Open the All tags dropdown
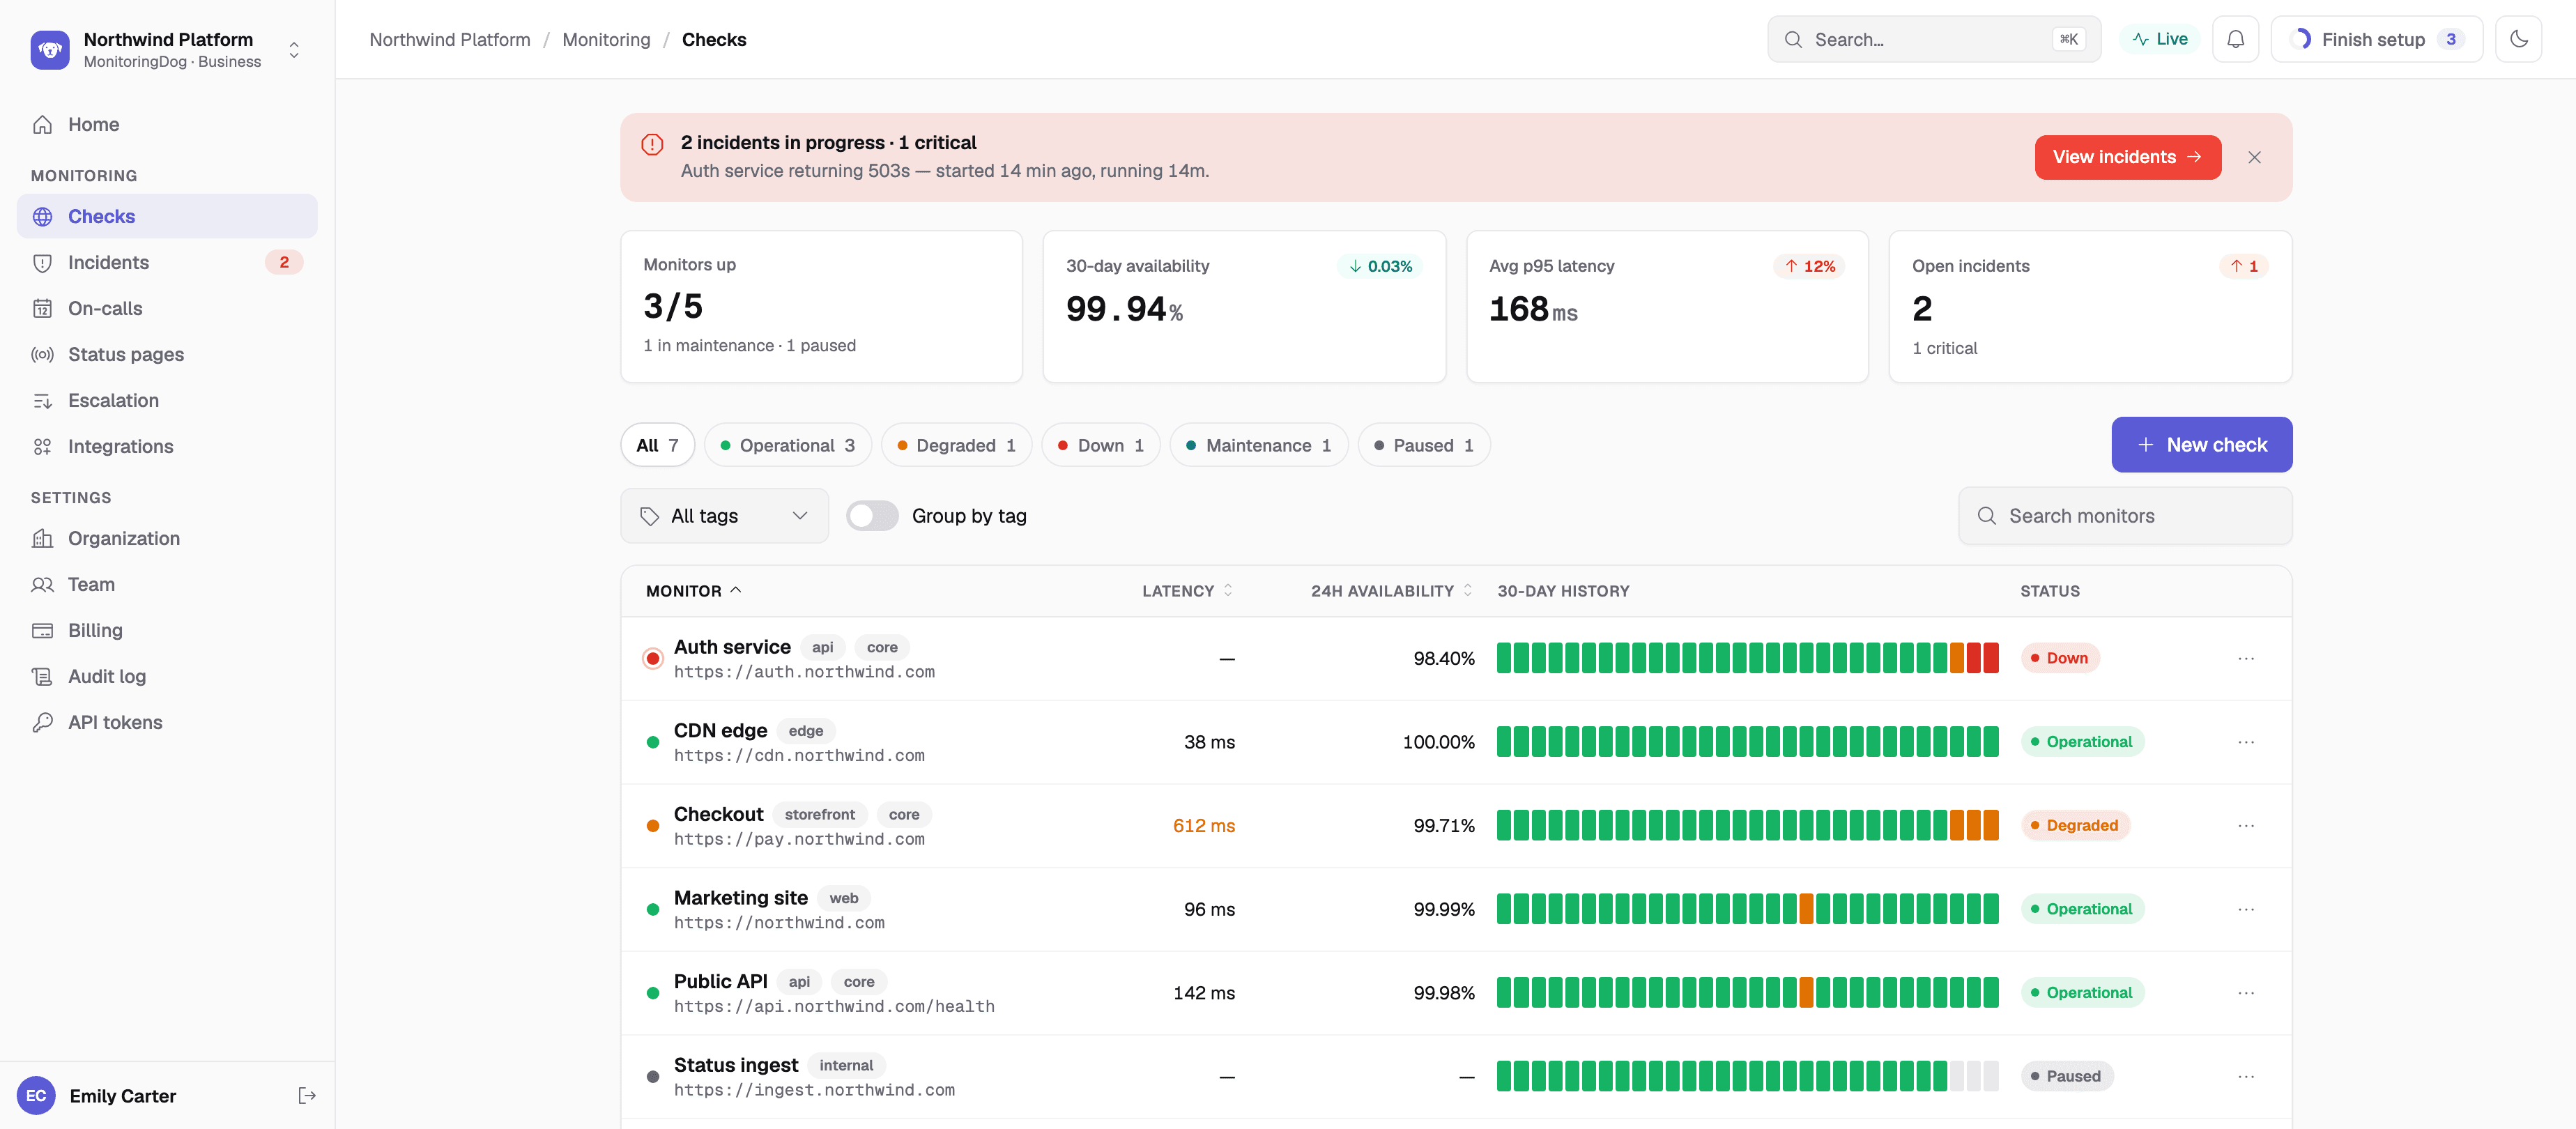2576x1129 pixels. tap(724, 516)
